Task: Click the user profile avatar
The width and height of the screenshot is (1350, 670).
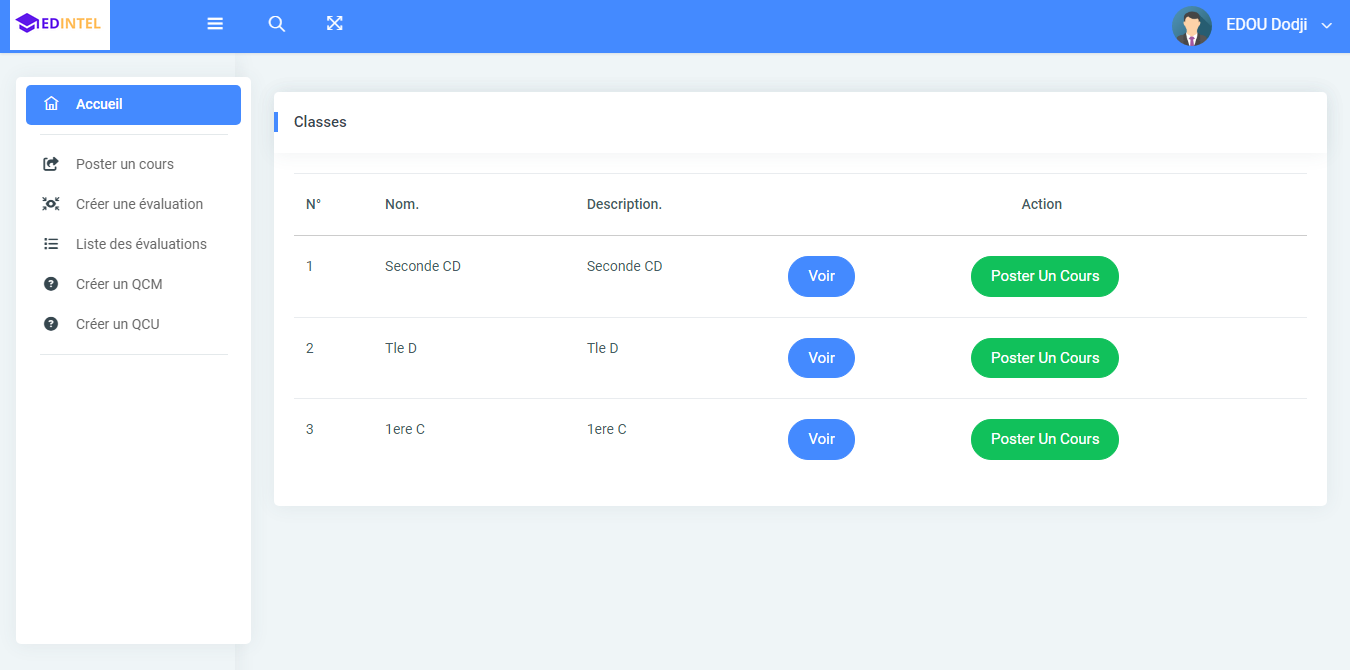Action: click(1191, 26)
